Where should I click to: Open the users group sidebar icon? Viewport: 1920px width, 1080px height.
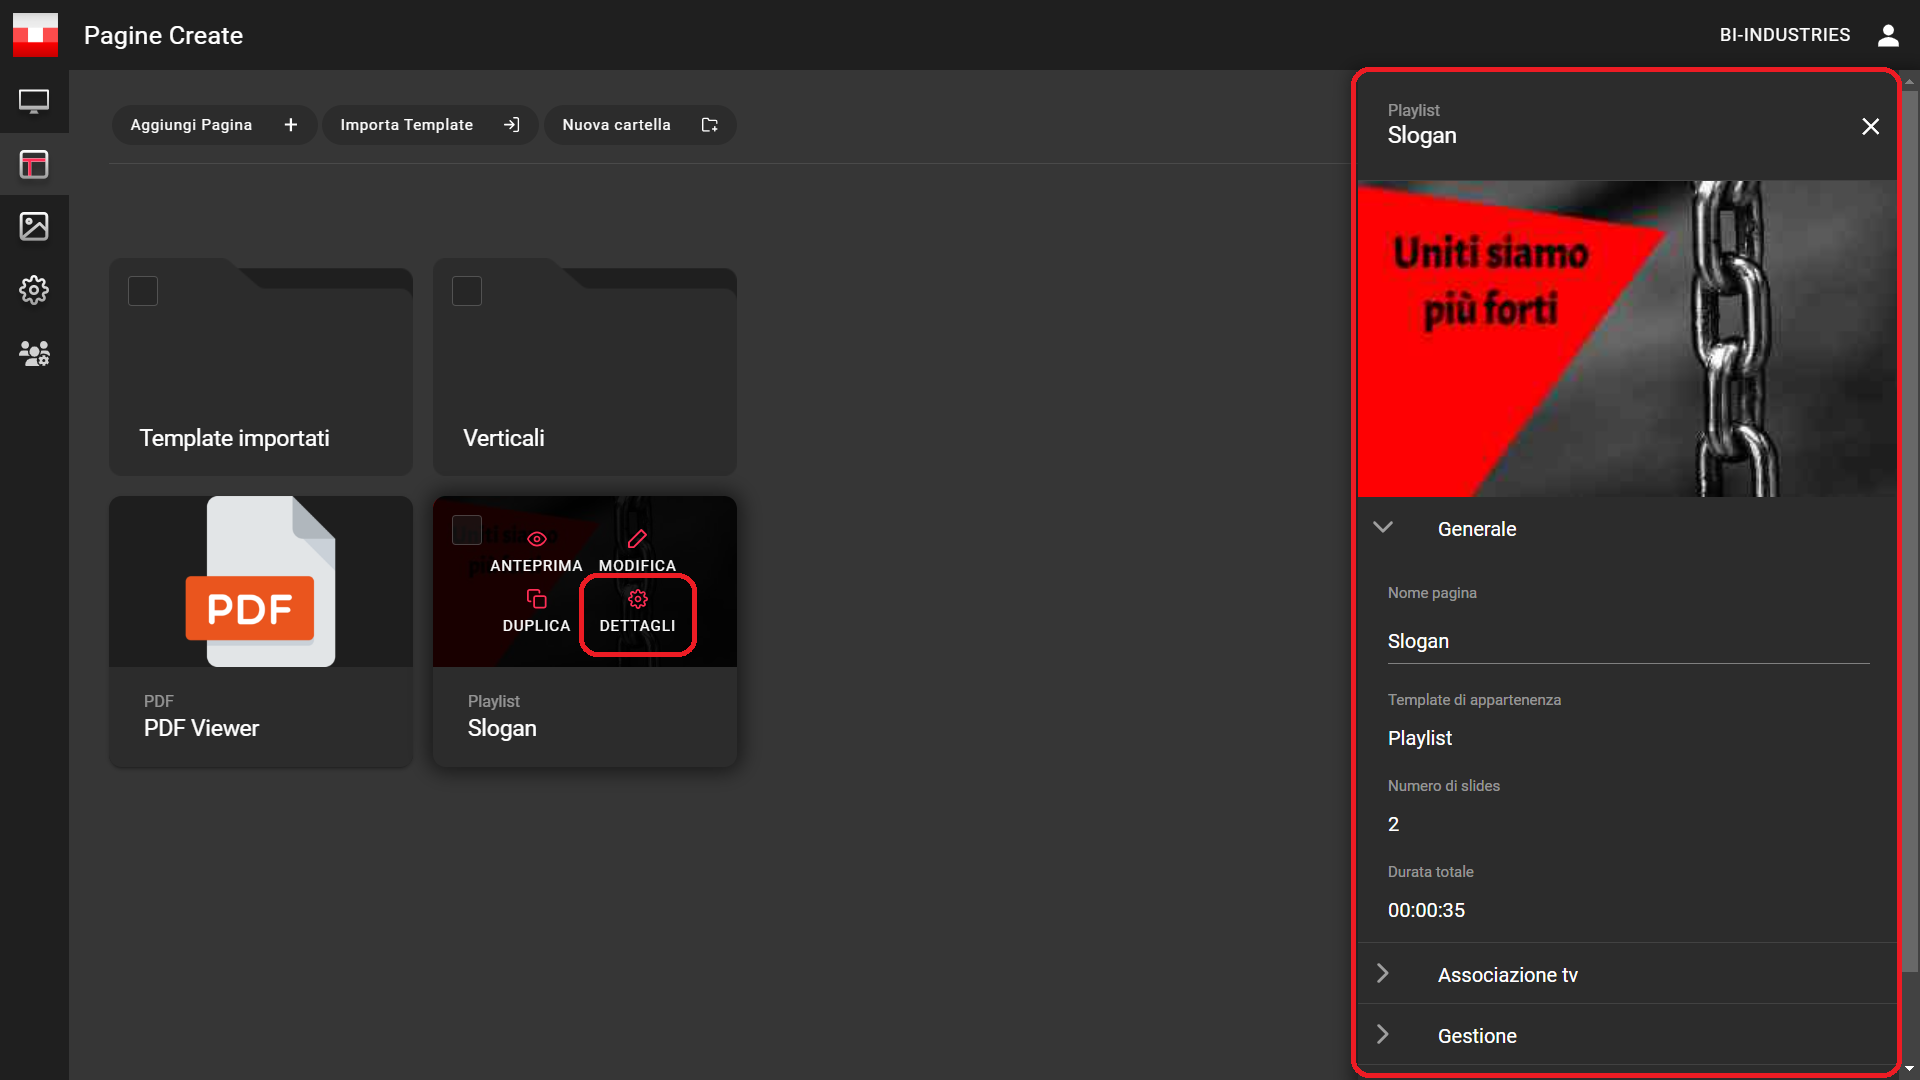34,353
